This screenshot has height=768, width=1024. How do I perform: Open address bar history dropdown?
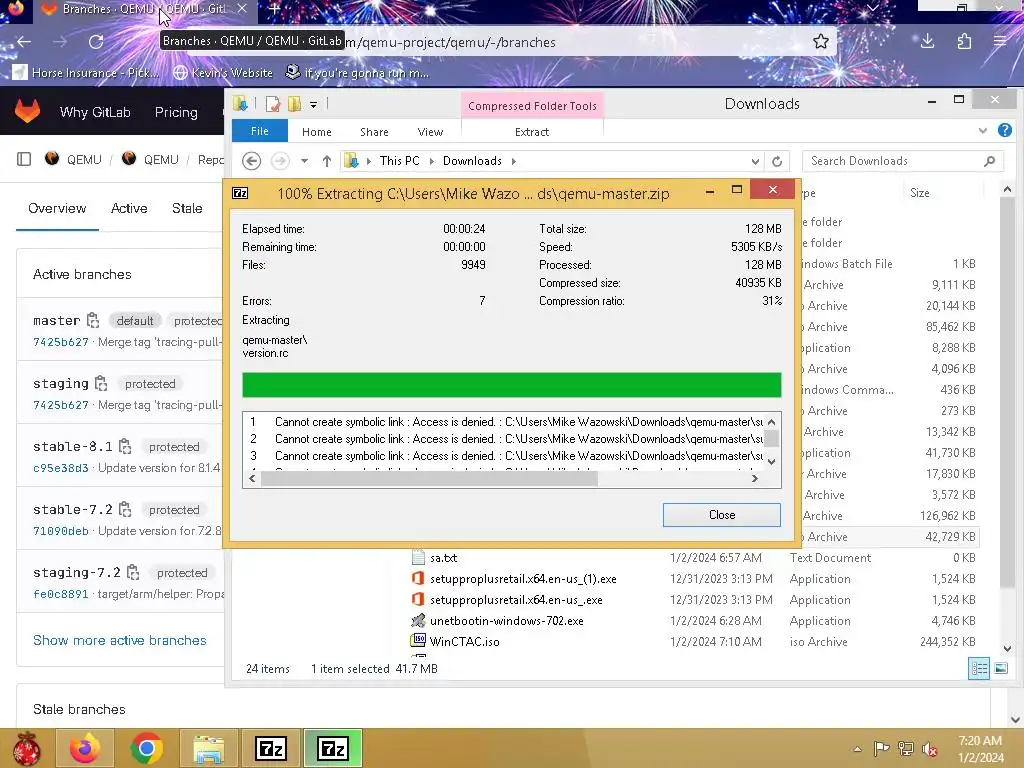point(755,161)
